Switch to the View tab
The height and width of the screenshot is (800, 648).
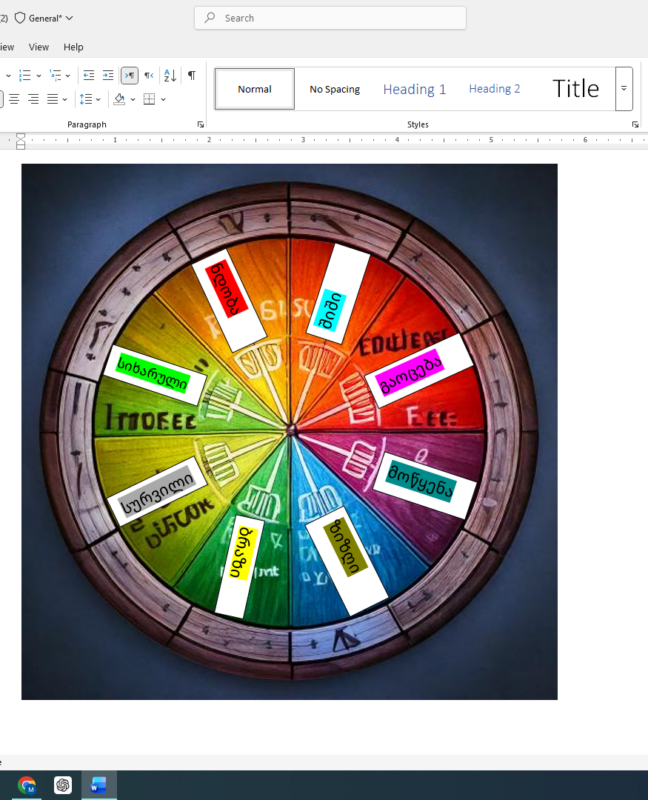(x=39, y=47)
